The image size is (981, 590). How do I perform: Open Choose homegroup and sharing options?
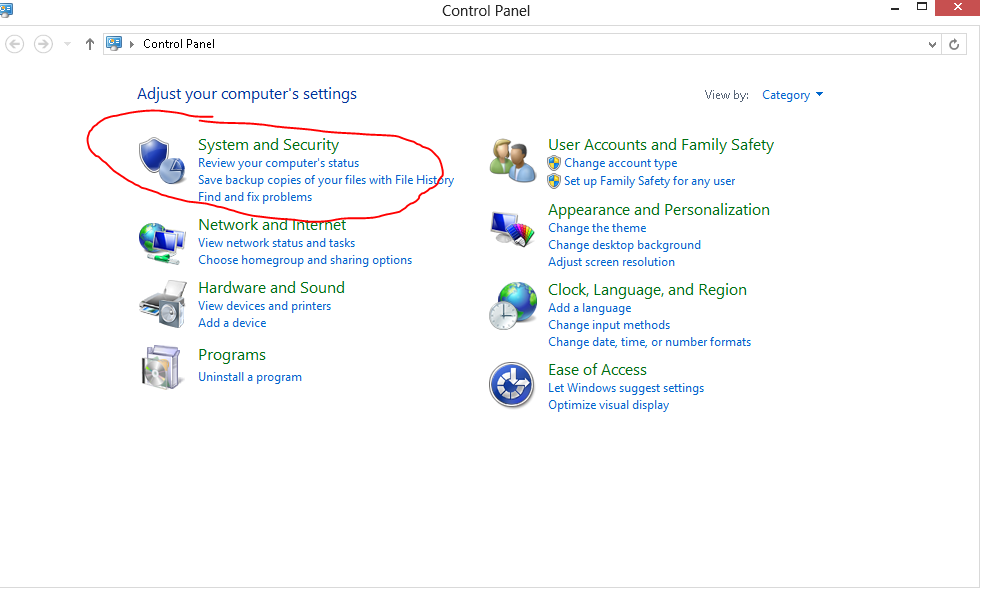pyautogui.click(x=305, y=260)
